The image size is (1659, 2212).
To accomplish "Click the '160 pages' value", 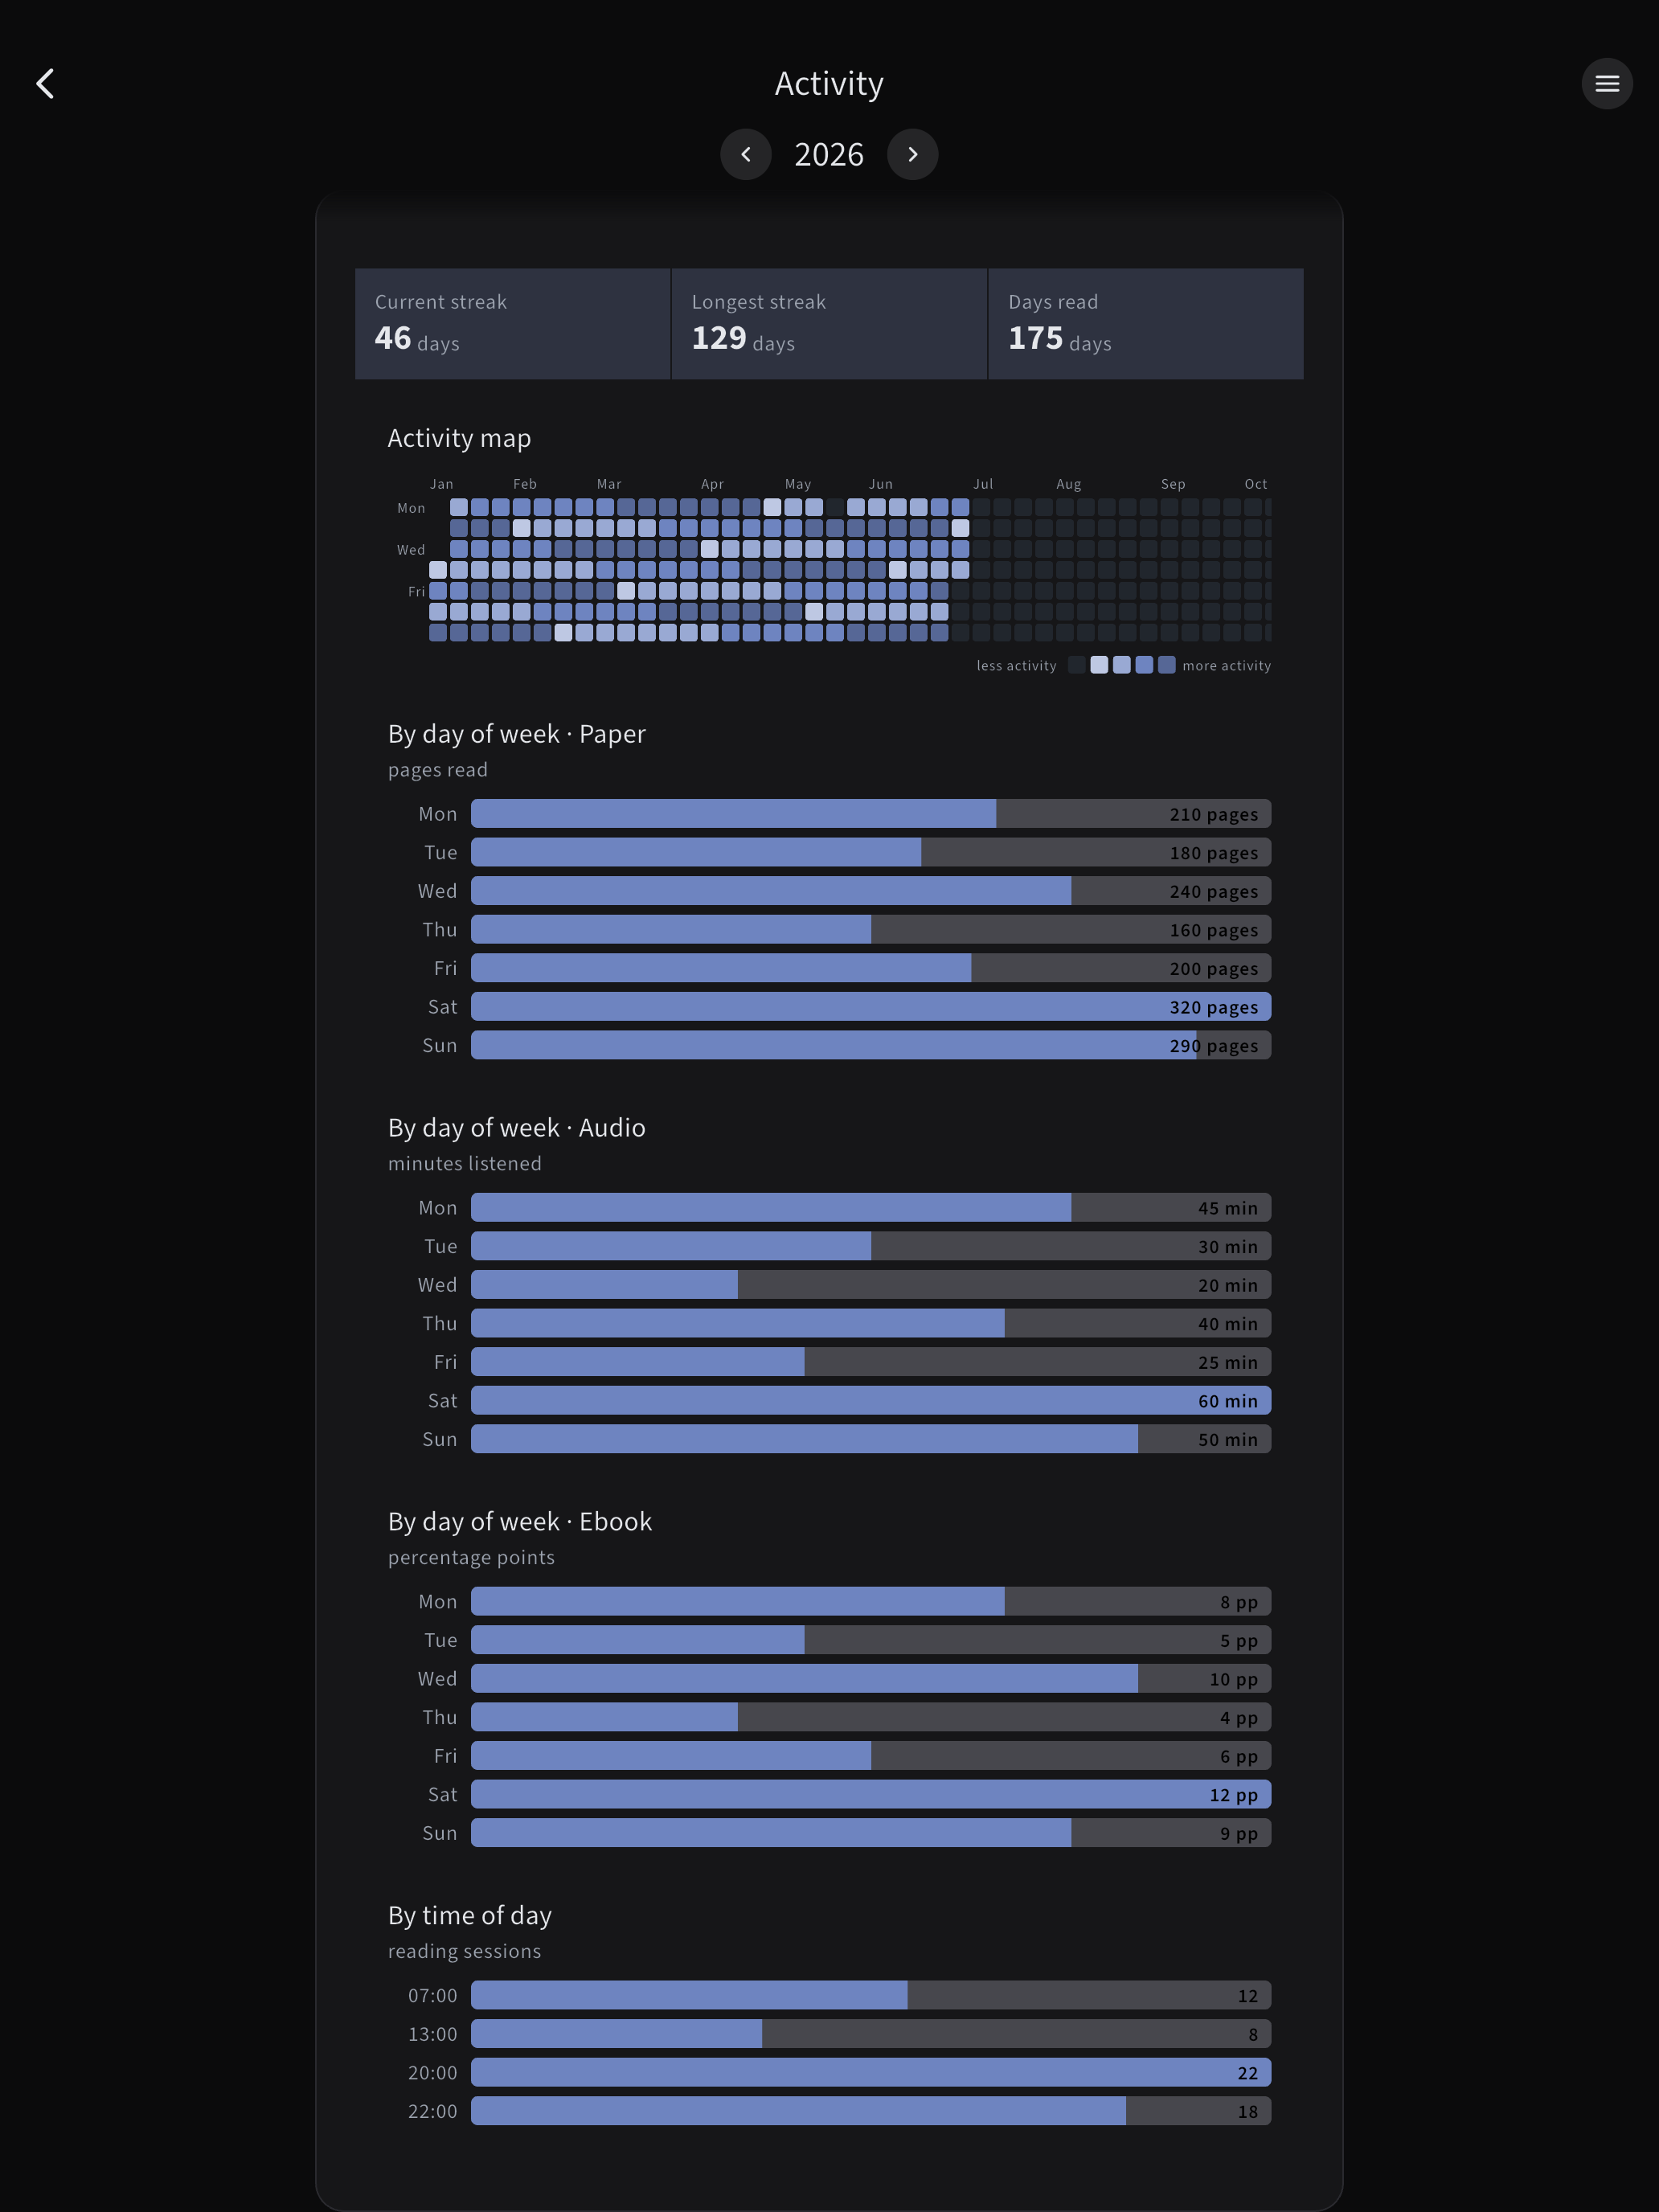I will click(x=1214, y=930).
